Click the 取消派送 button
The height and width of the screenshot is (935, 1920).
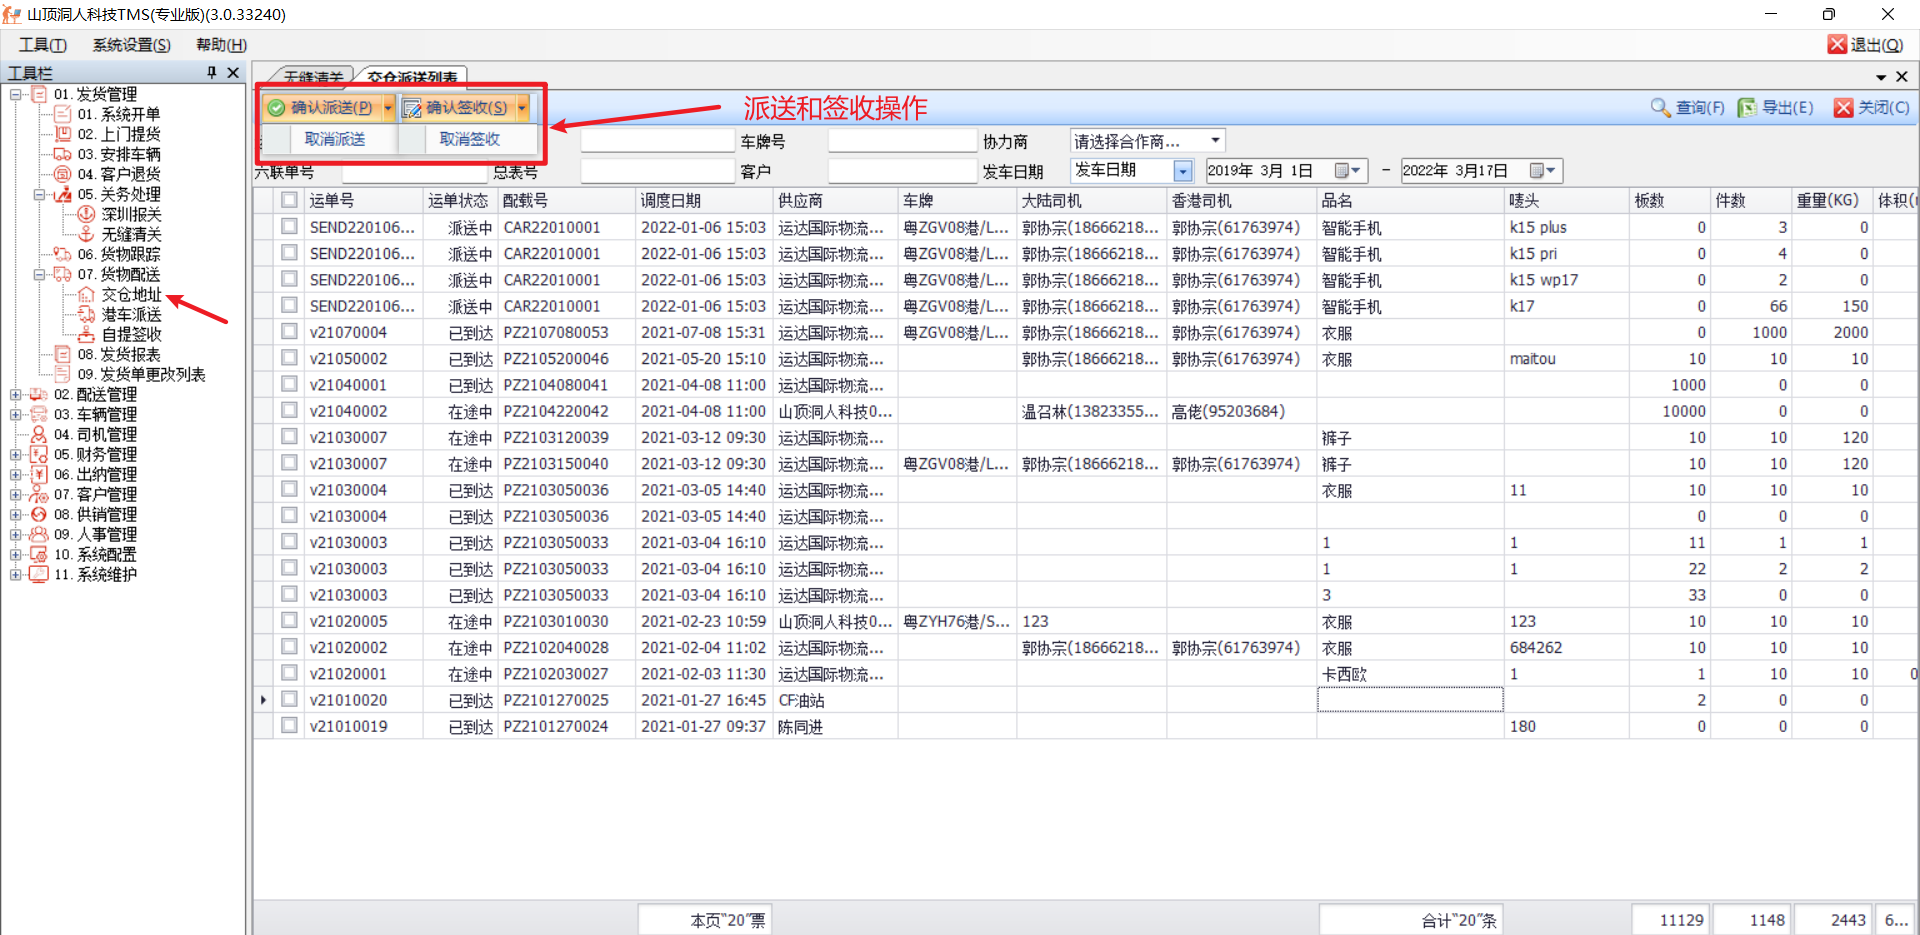coord(334,139)
